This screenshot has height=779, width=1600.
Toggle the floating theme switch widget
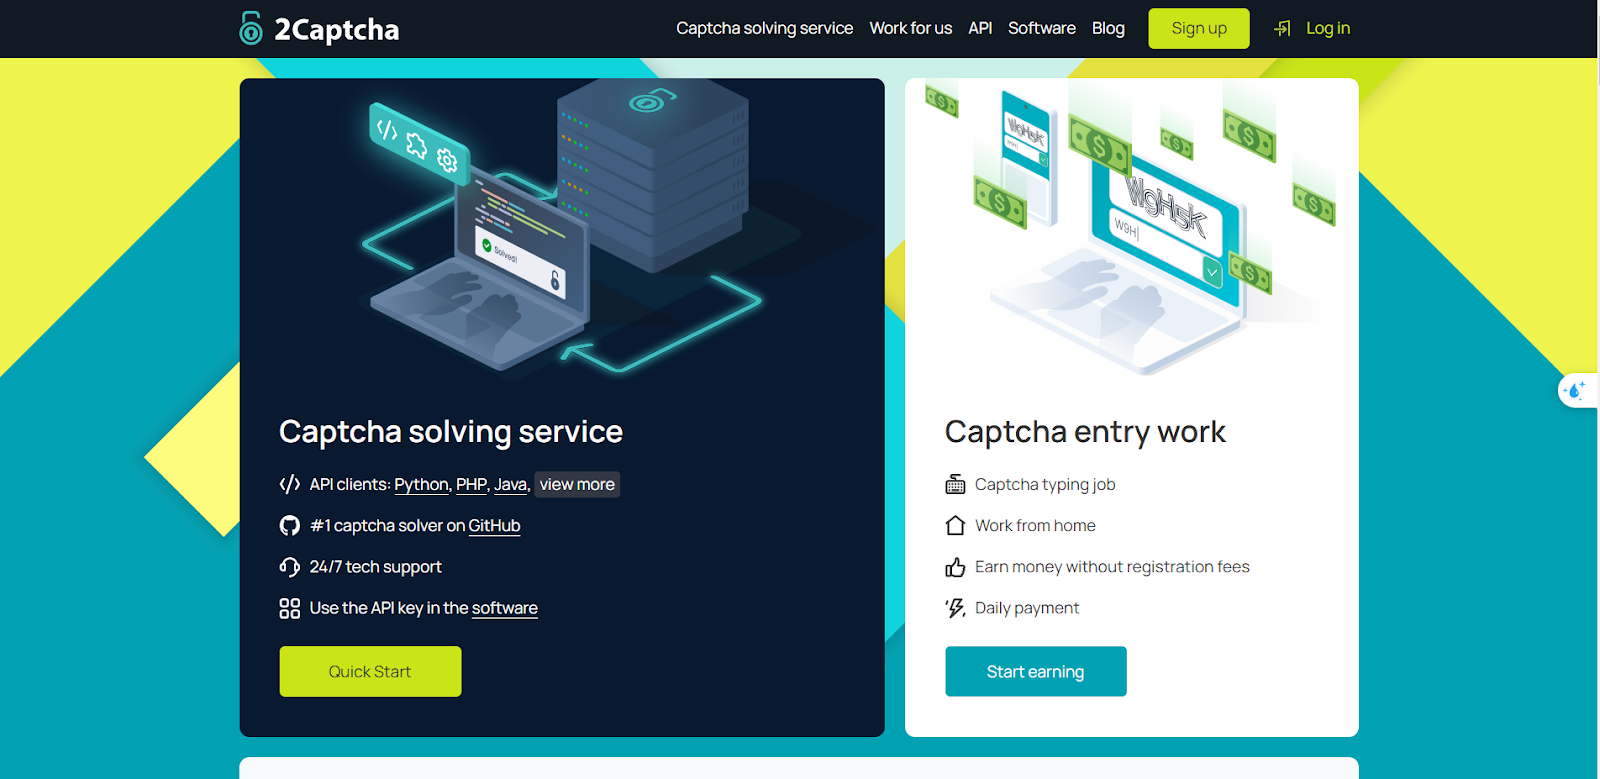coord(1578,390)
